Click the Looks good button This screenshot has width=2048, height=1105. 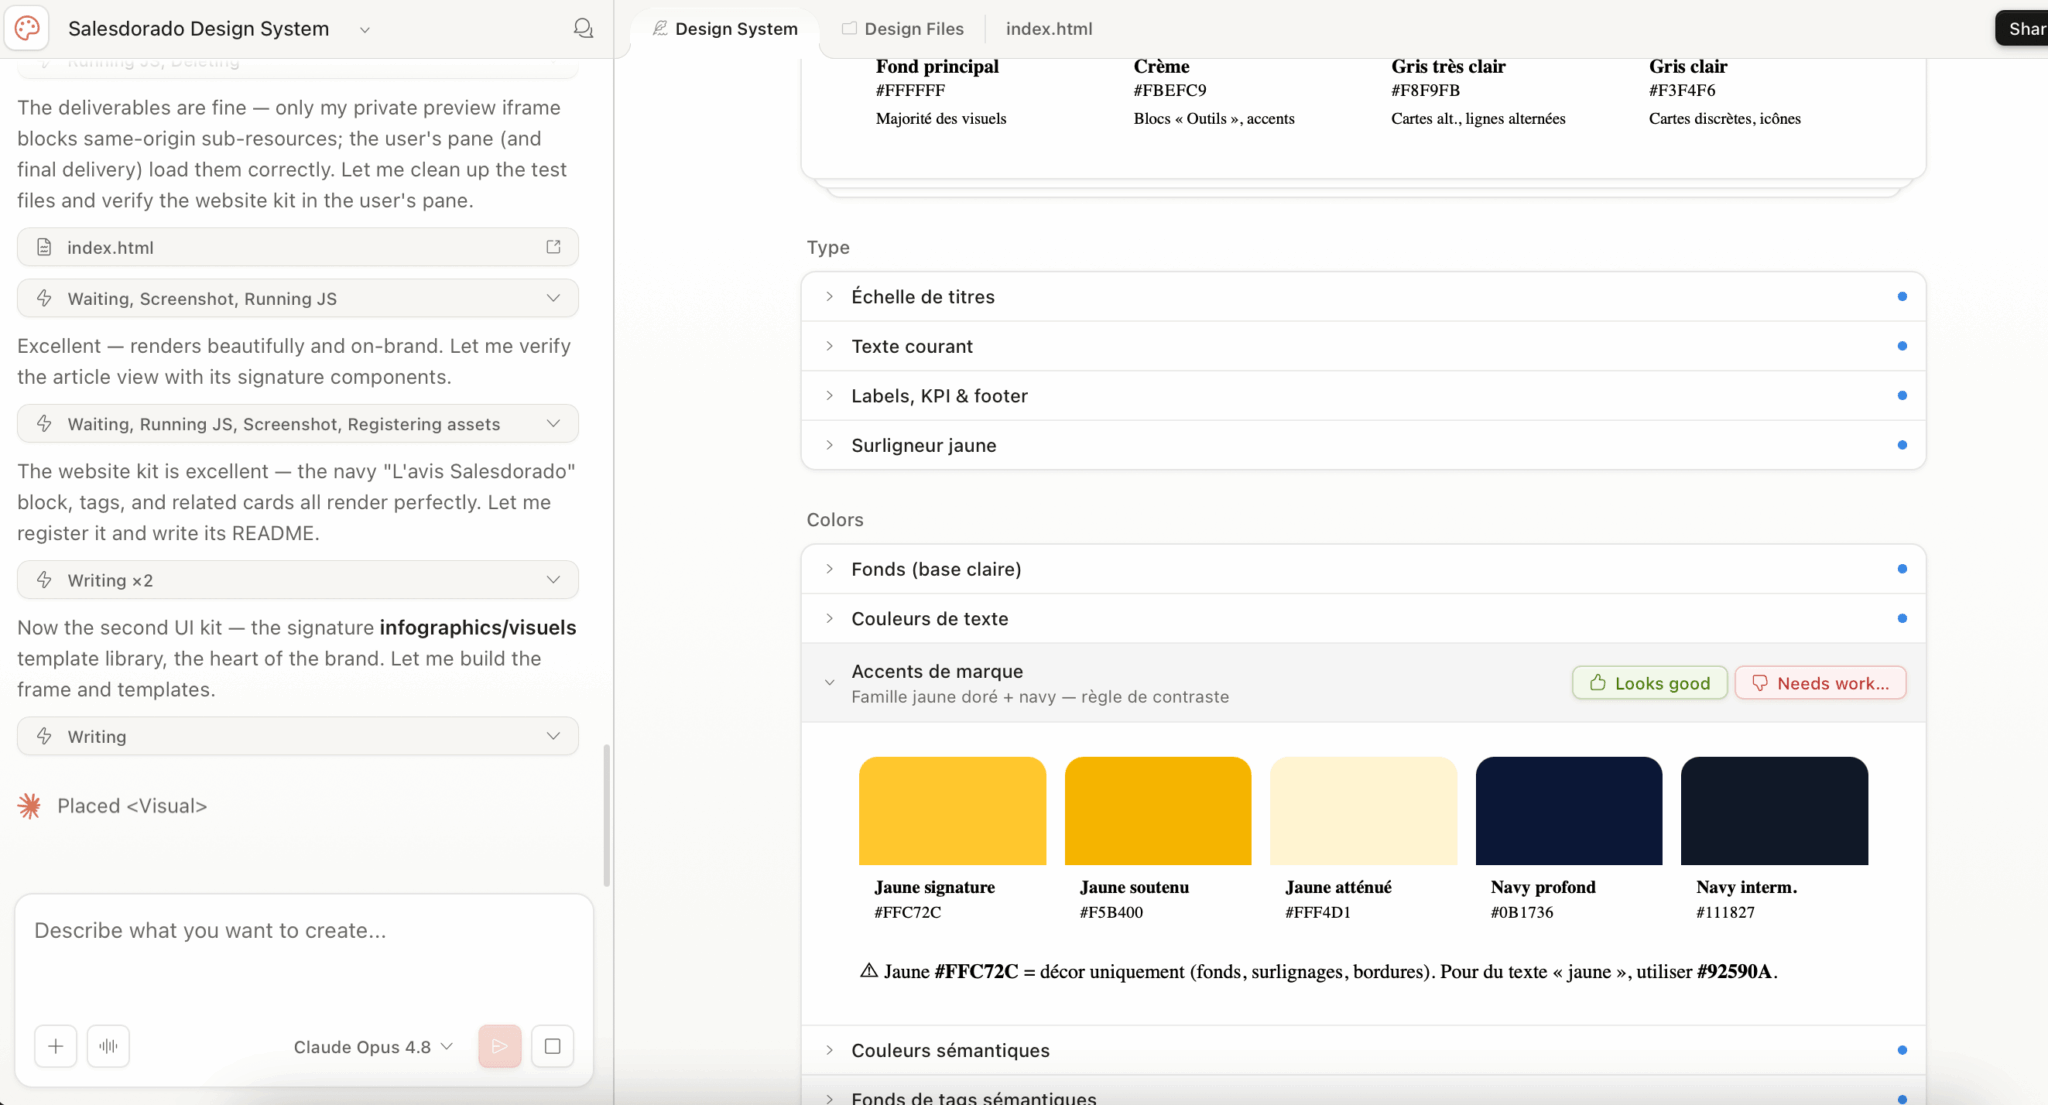click(1649, 683)
